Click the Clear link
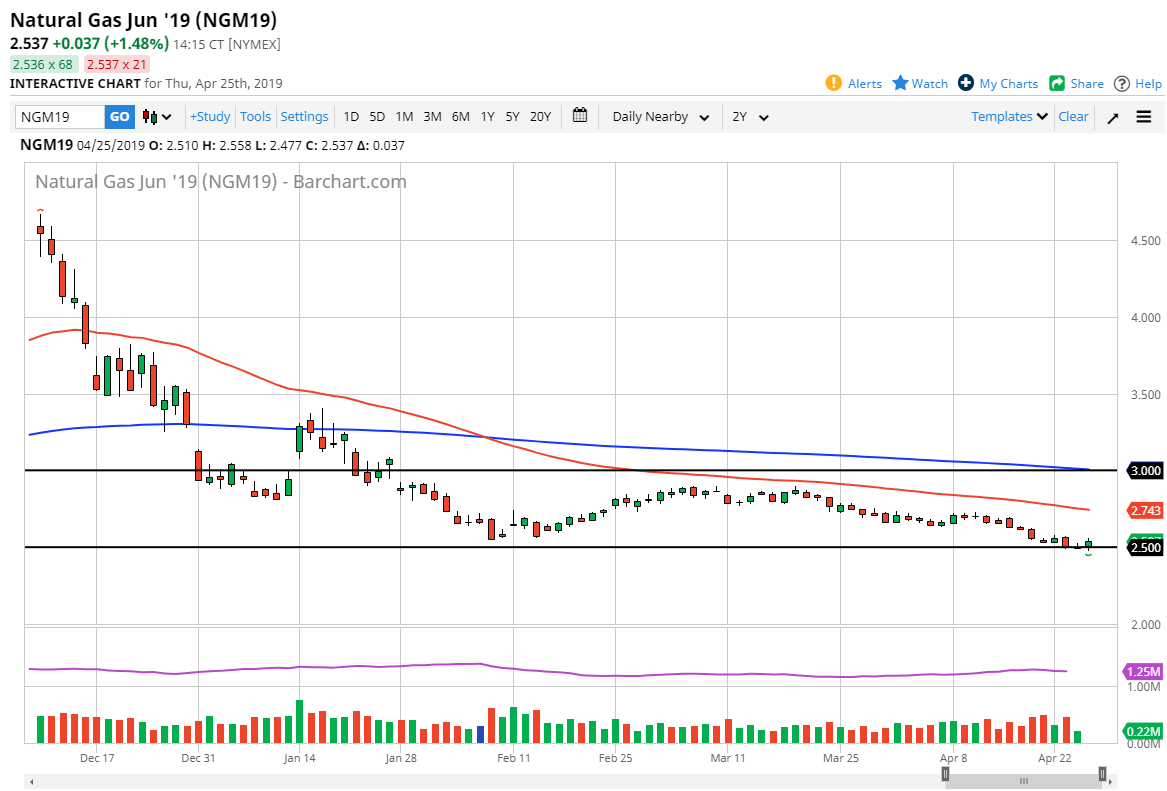Screen dimensions: 1167x791 [1073, 117]
